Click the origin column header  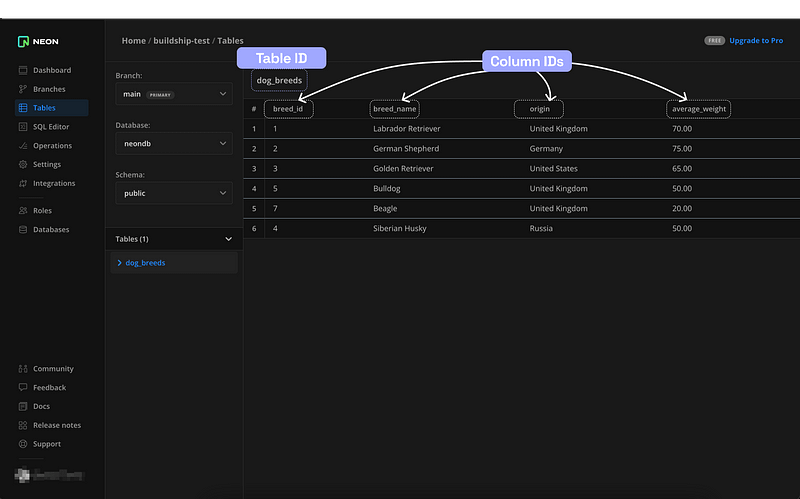tap(539, 109)
